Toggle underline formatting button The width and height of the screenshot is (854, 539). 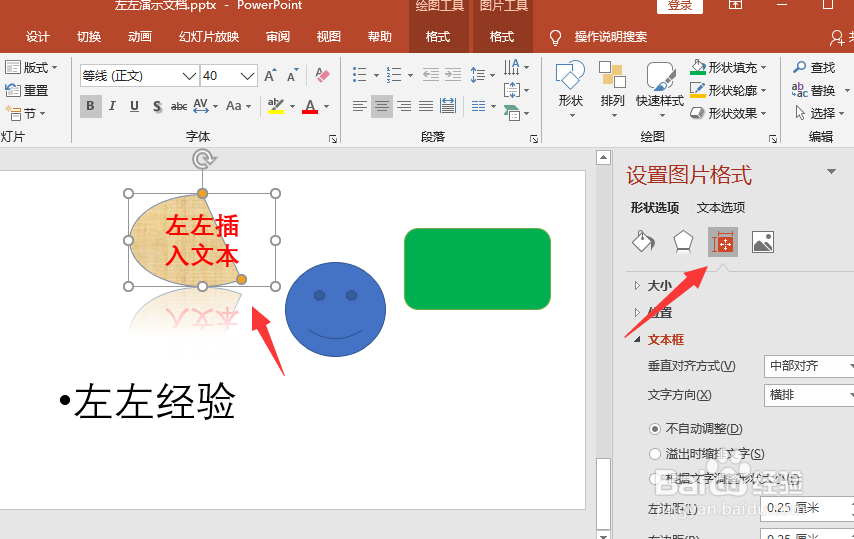coord(135,106)
